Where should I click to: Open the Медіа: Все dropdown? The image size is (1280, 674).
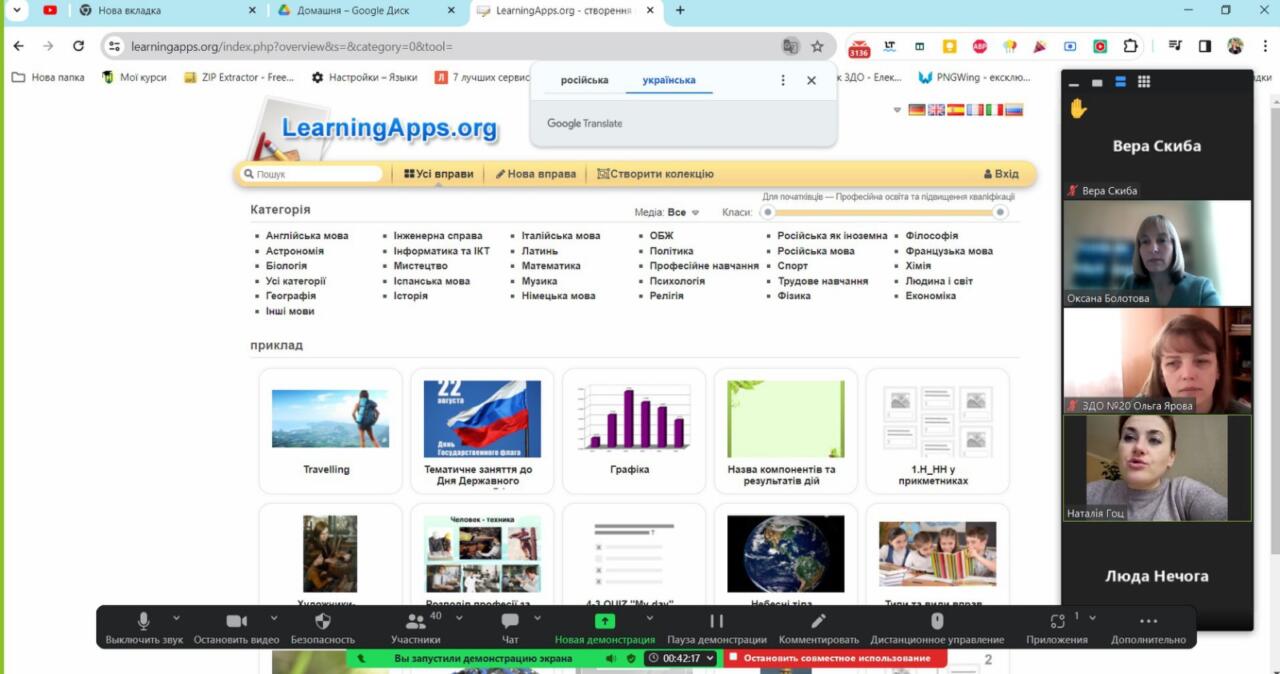coord(667,213)
